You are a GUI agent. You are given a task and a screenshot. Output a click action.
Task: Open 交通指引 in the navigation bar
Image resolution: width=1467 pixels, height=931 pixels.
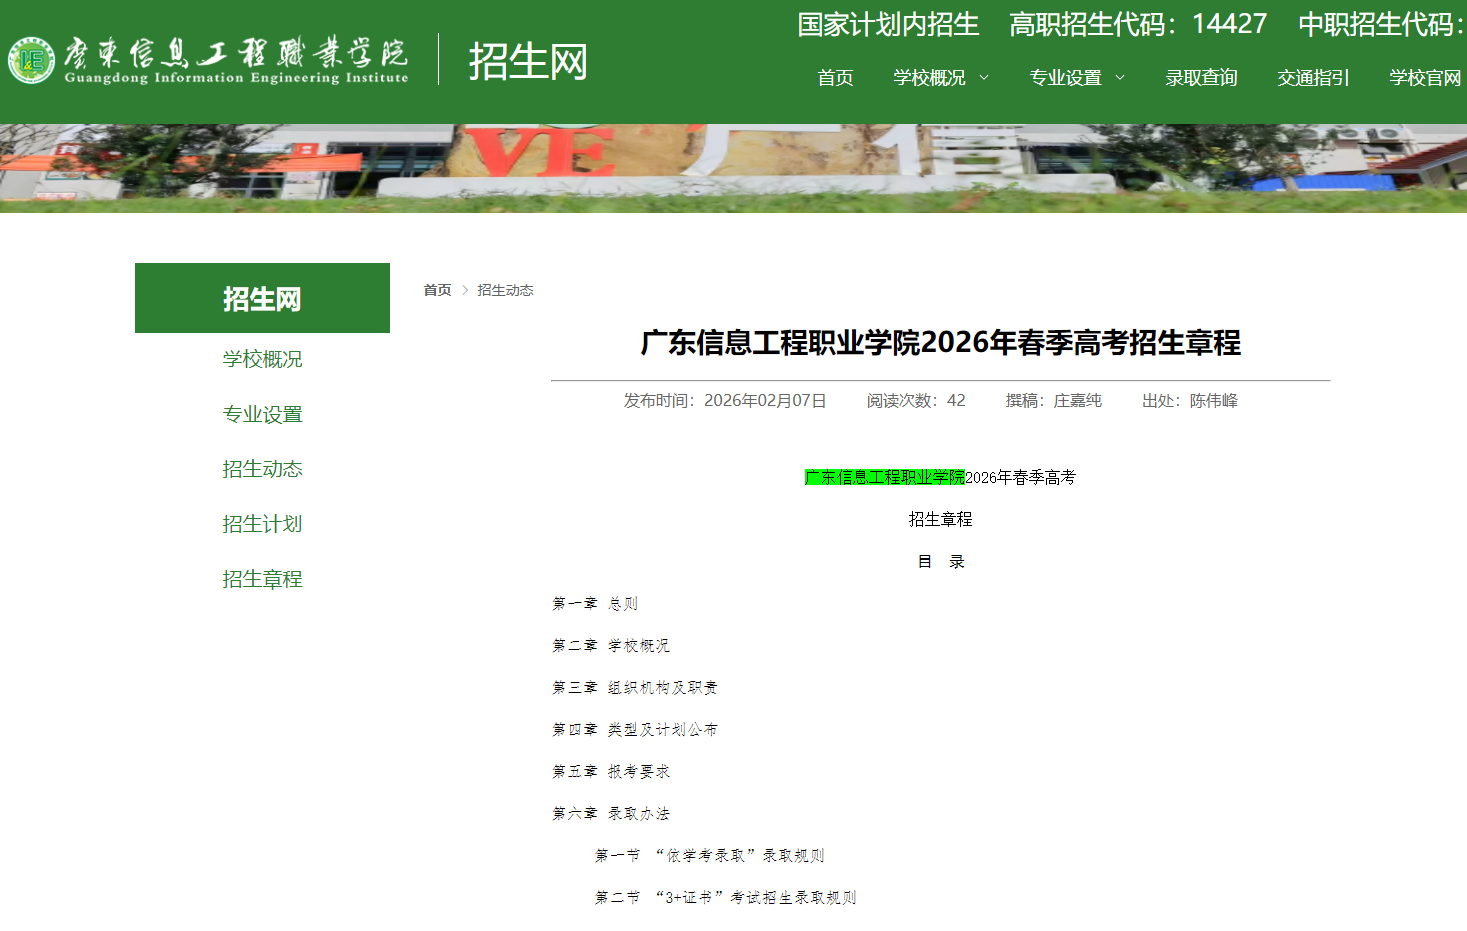click(1312, 77)
